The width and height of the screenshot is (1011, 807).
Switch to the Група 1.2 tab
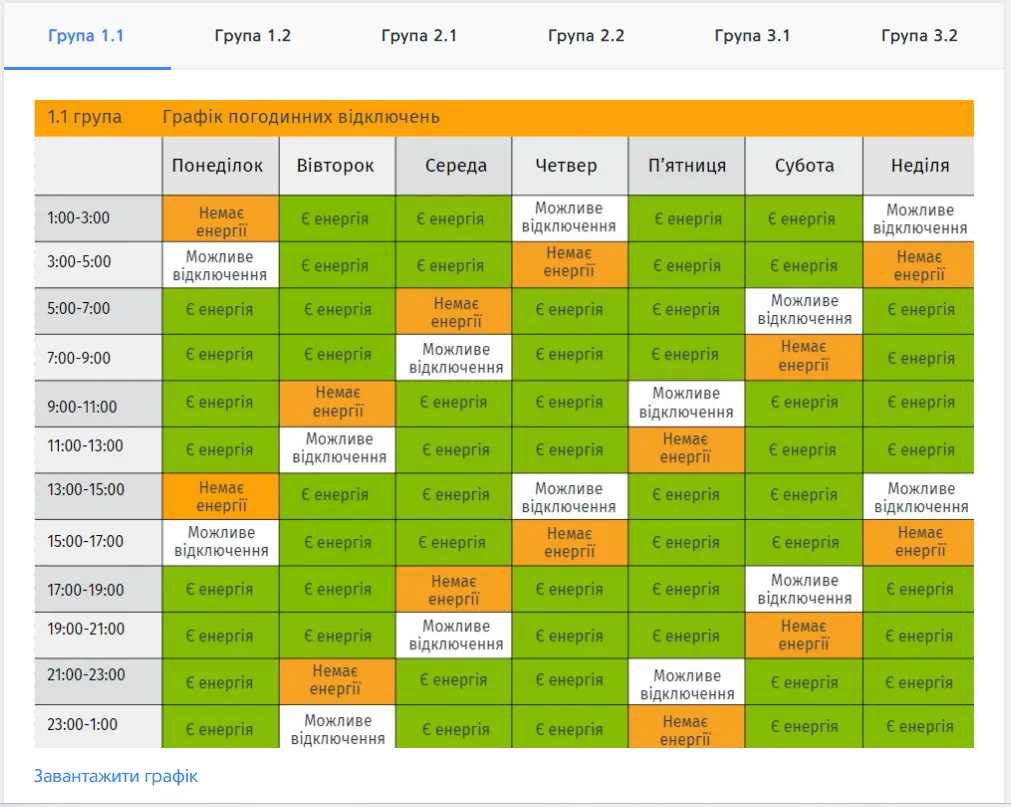pyautogui.click(x=252, y=36)
